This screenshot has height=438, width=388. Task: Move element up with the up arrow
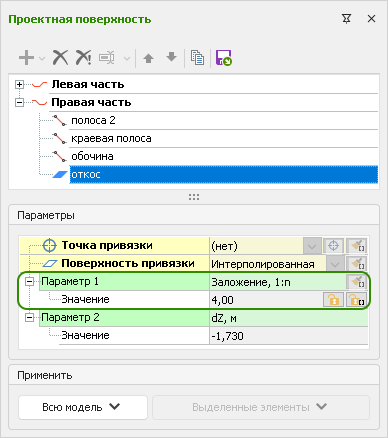click(x=148, y=58)
